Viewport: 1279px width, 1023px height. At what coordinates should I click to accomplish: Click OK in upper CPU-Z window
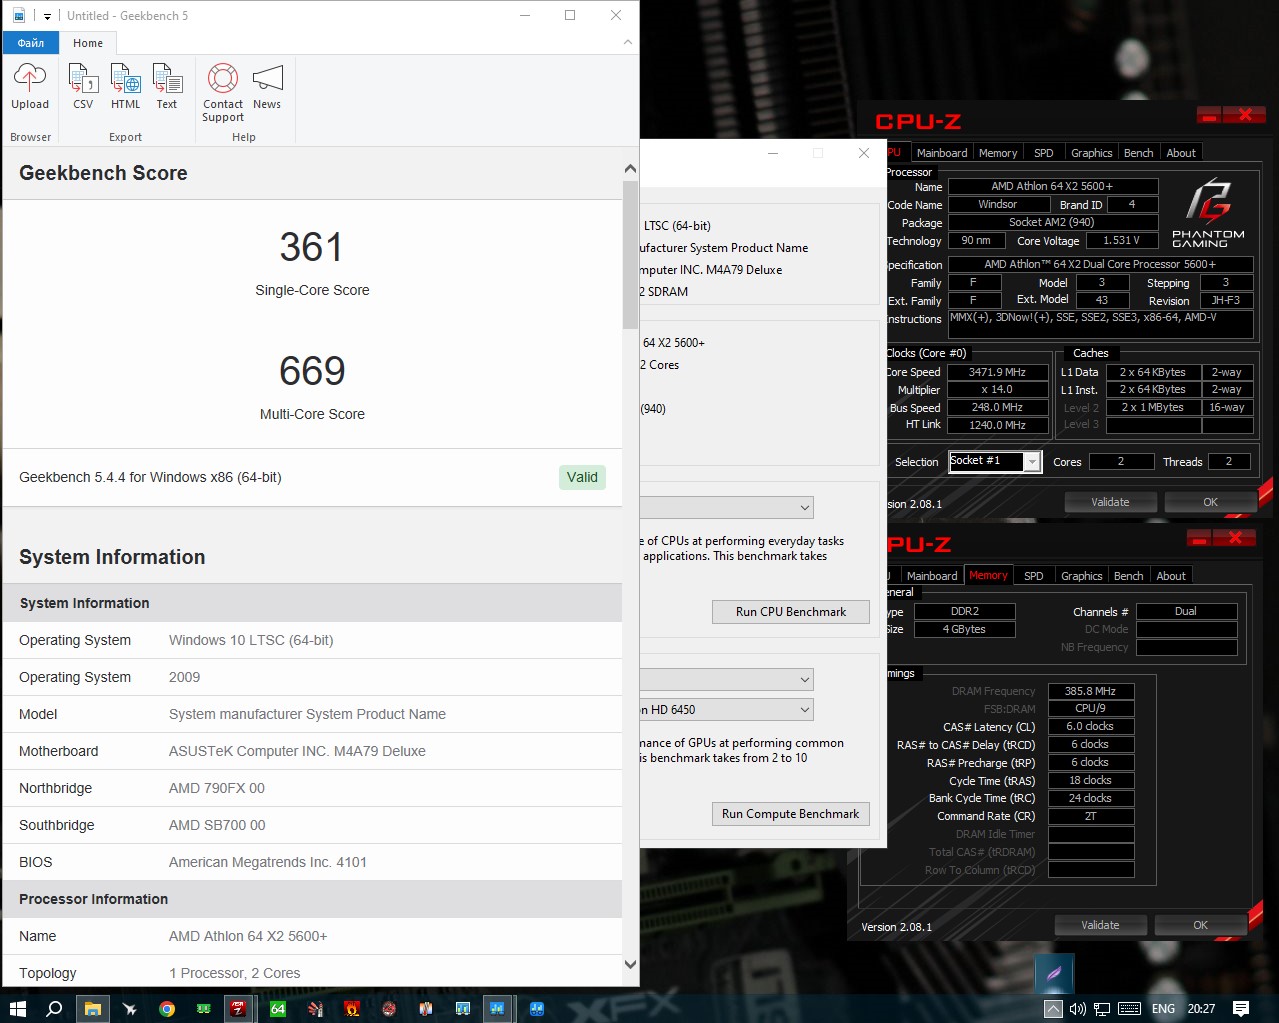1210,502
